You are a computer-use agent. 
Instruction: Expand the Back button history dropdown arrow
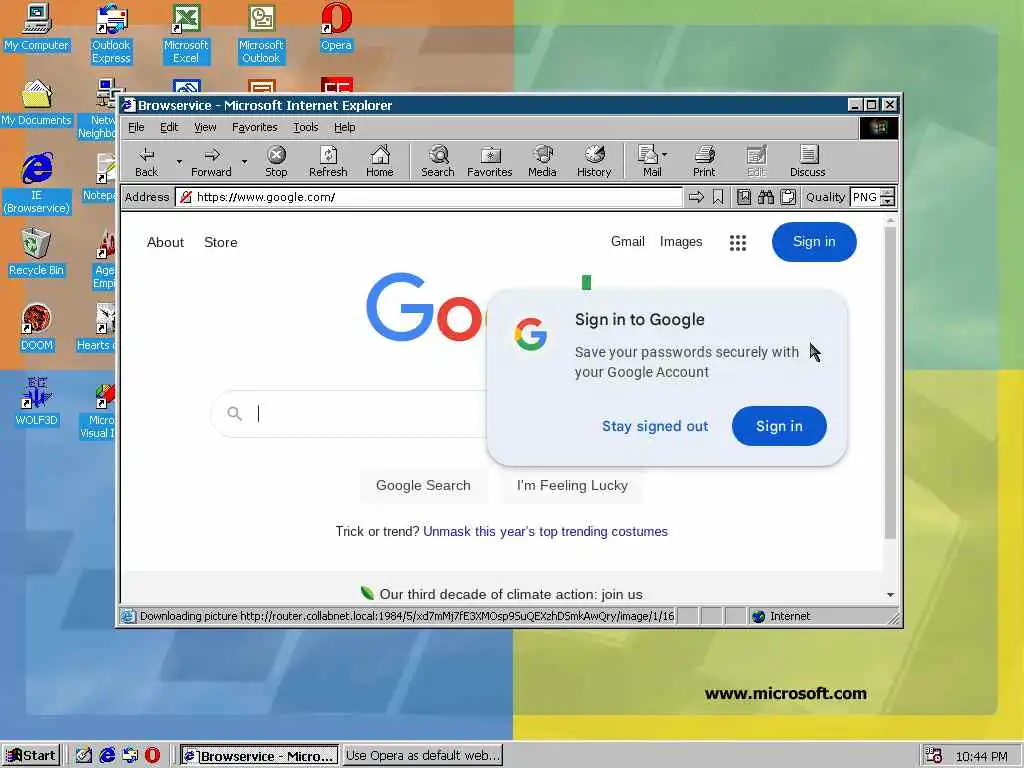(x=178, y=161)
